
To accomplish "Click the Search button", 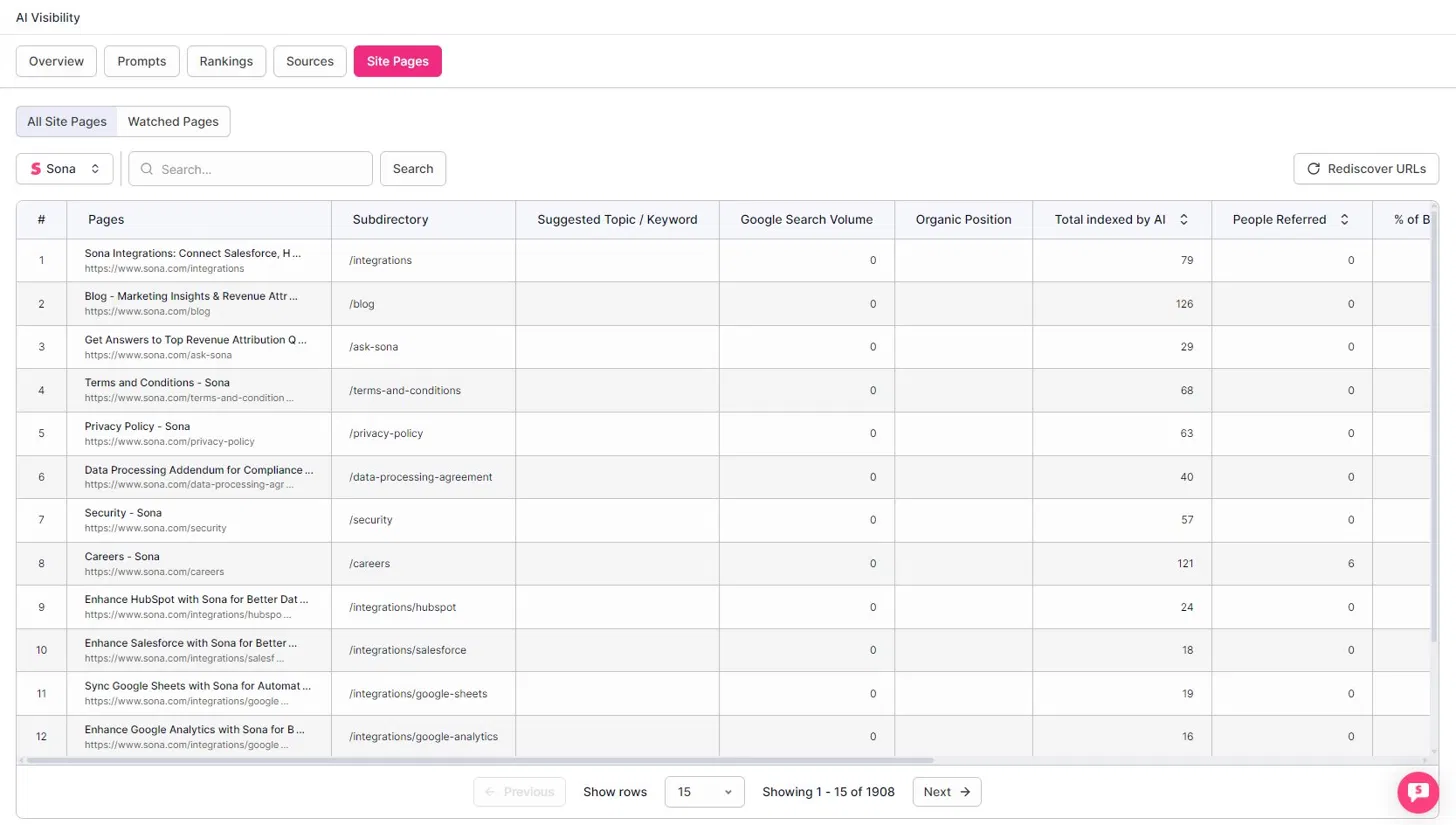I will (x=413, y=169).
